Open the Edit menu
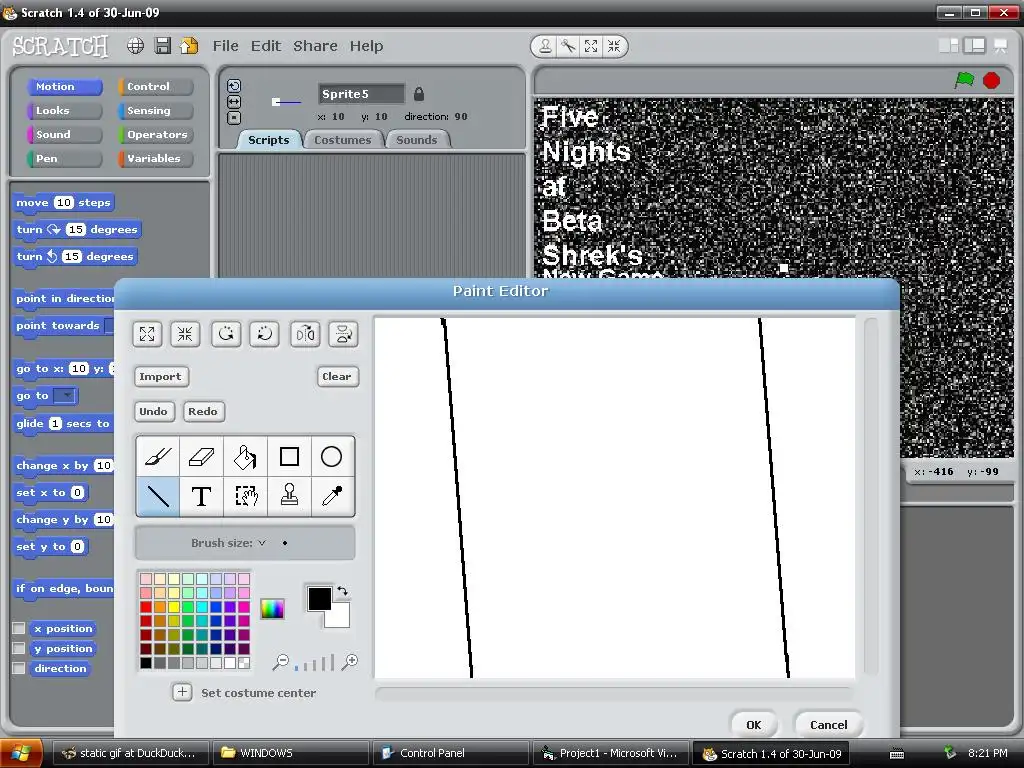The height and width of the screenshot is (768, 1024). click(x=266, y=46)
